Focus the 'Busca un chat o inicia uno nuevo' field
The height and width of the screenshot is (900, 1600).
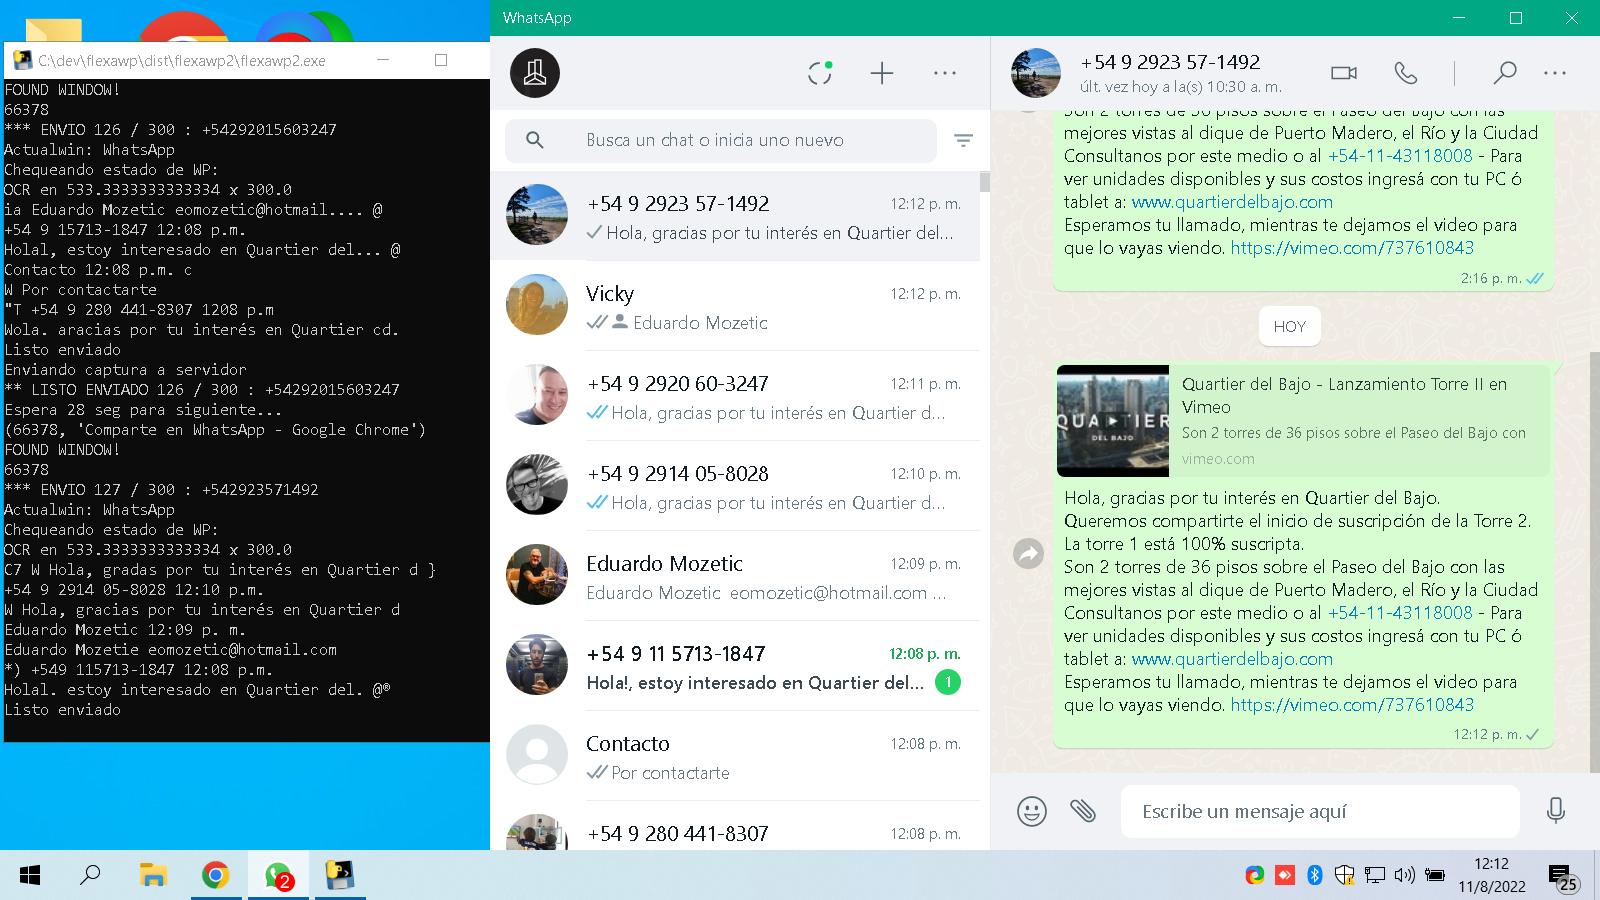pyautogui.click(x=720, y=140)
